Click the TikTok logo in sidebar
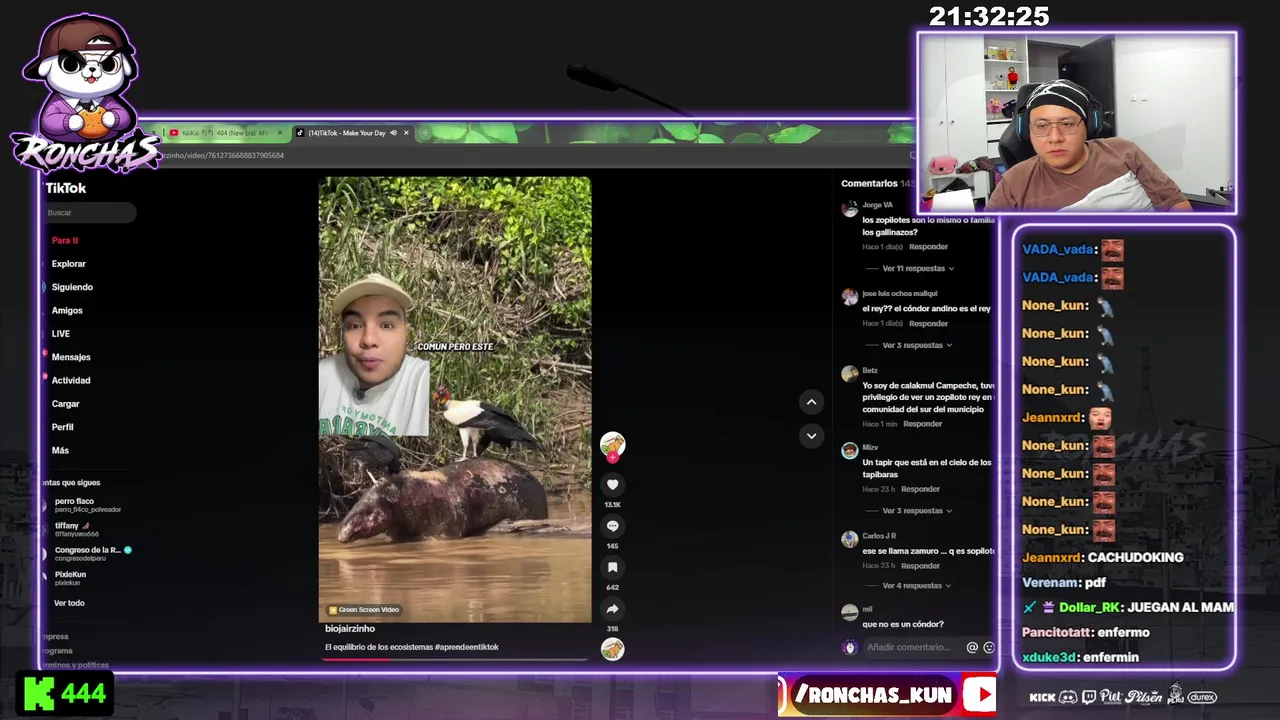1280x720 pixels. pos(66,188)
